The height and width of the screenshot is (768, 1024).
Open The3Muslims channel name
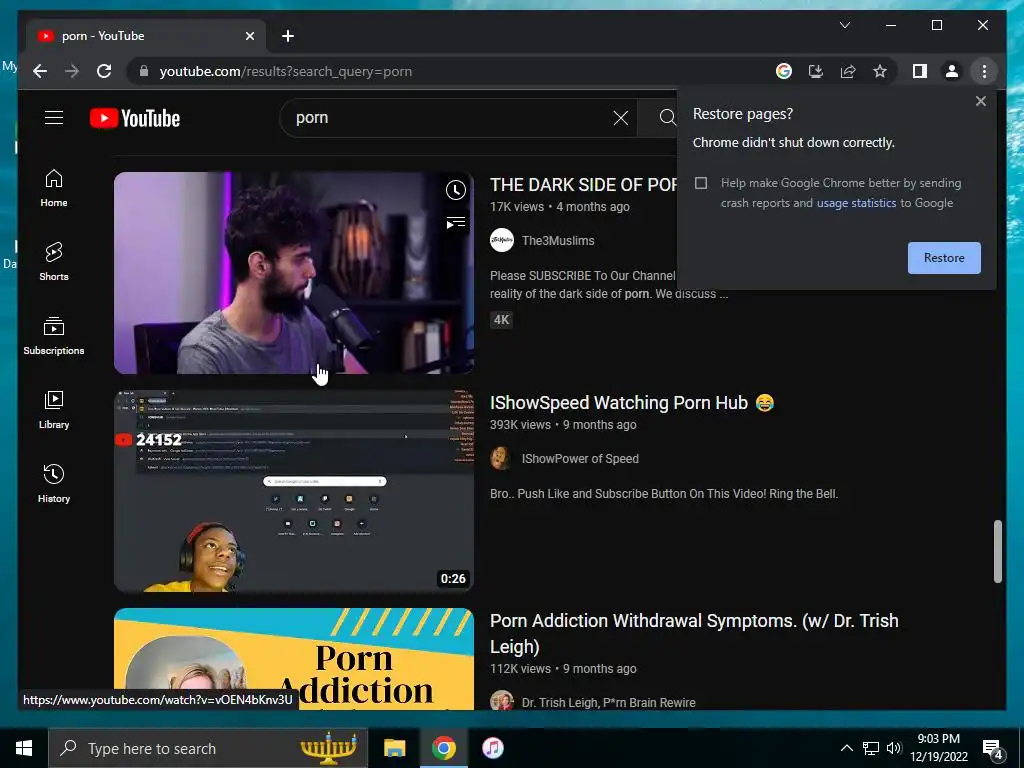point(558,241)
